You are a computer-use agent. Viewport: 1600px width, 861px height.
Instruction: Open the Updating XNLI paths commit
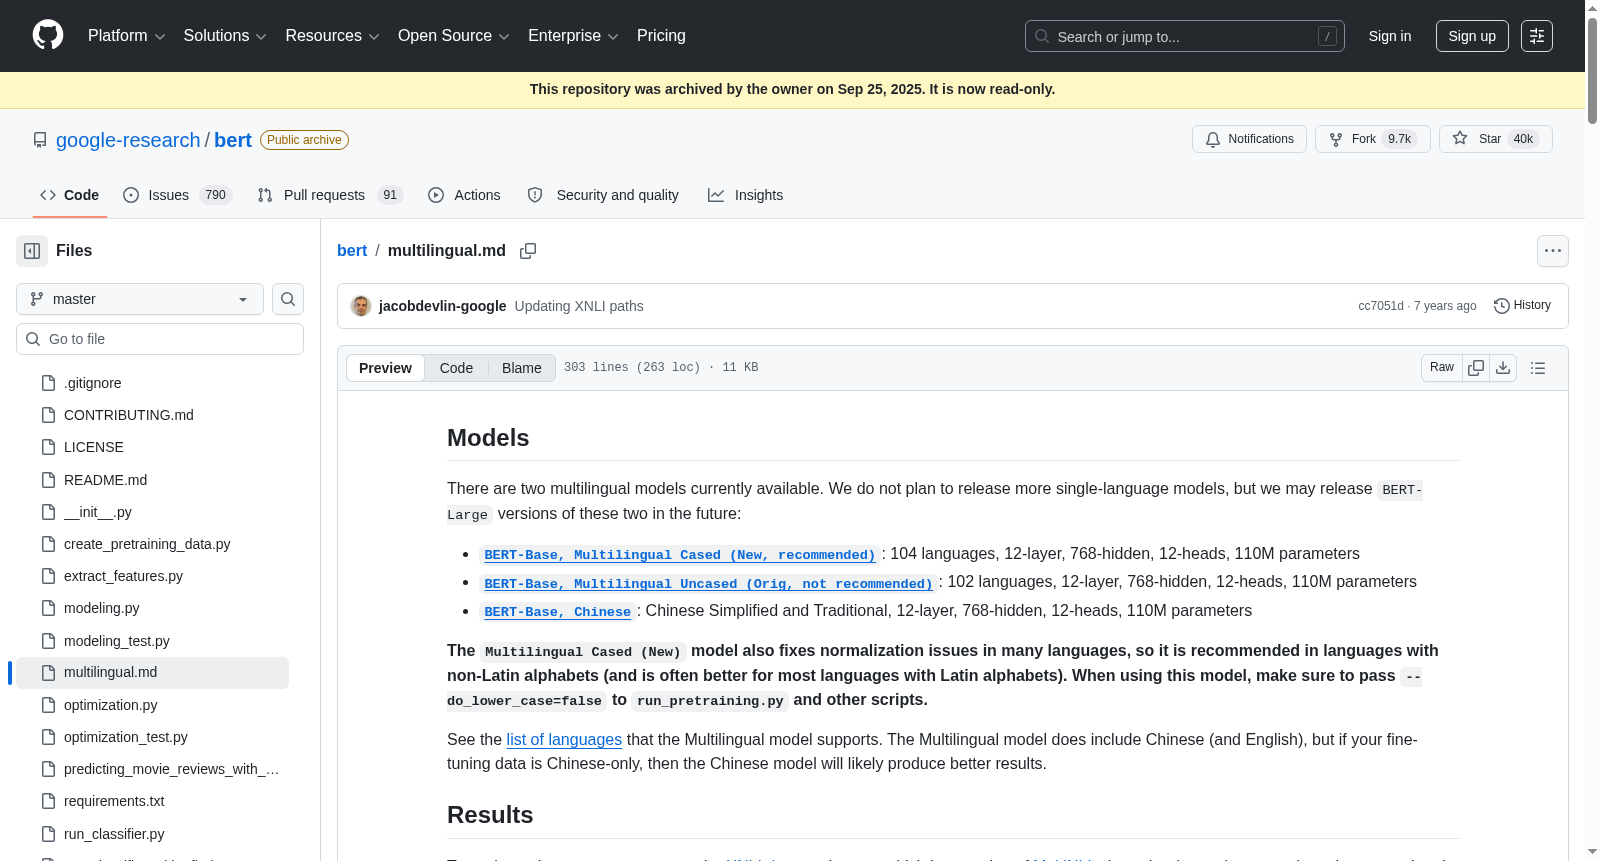click(x=579, y=306)
